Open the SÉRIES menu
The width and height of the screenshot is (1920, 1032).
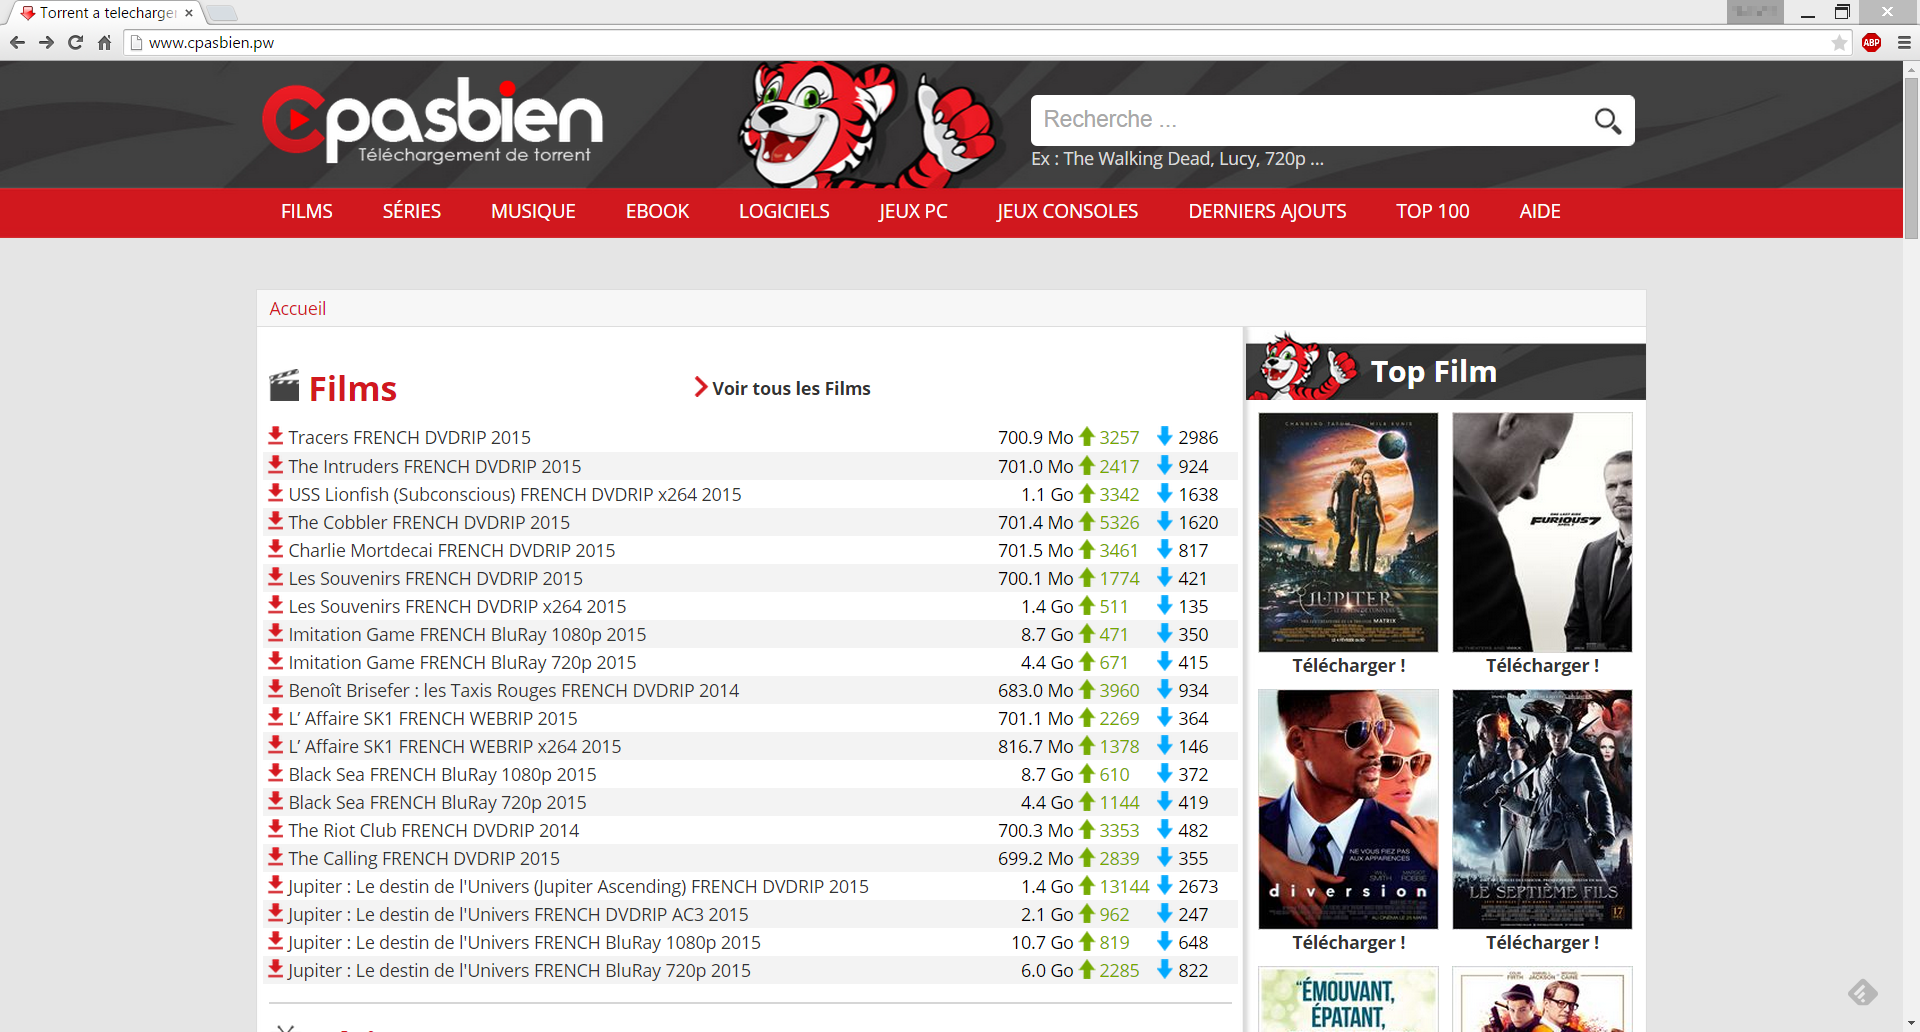(412, 212)
